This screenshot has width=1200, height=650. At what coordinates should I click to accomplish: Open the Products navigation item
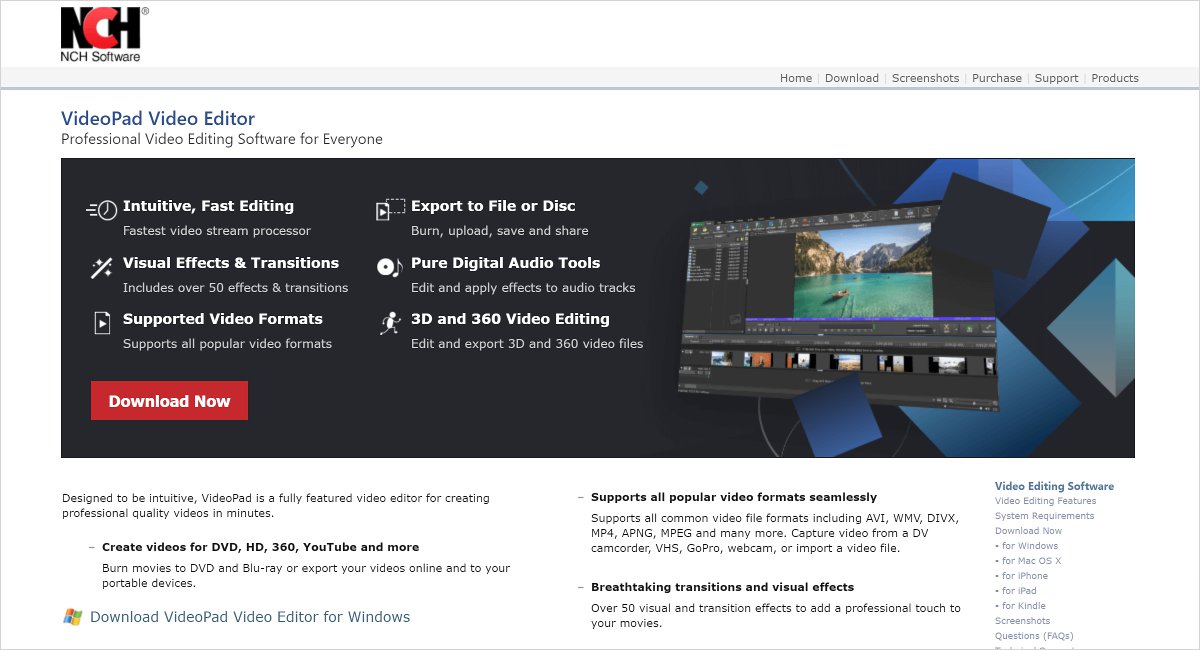(x=1115, y=78)
